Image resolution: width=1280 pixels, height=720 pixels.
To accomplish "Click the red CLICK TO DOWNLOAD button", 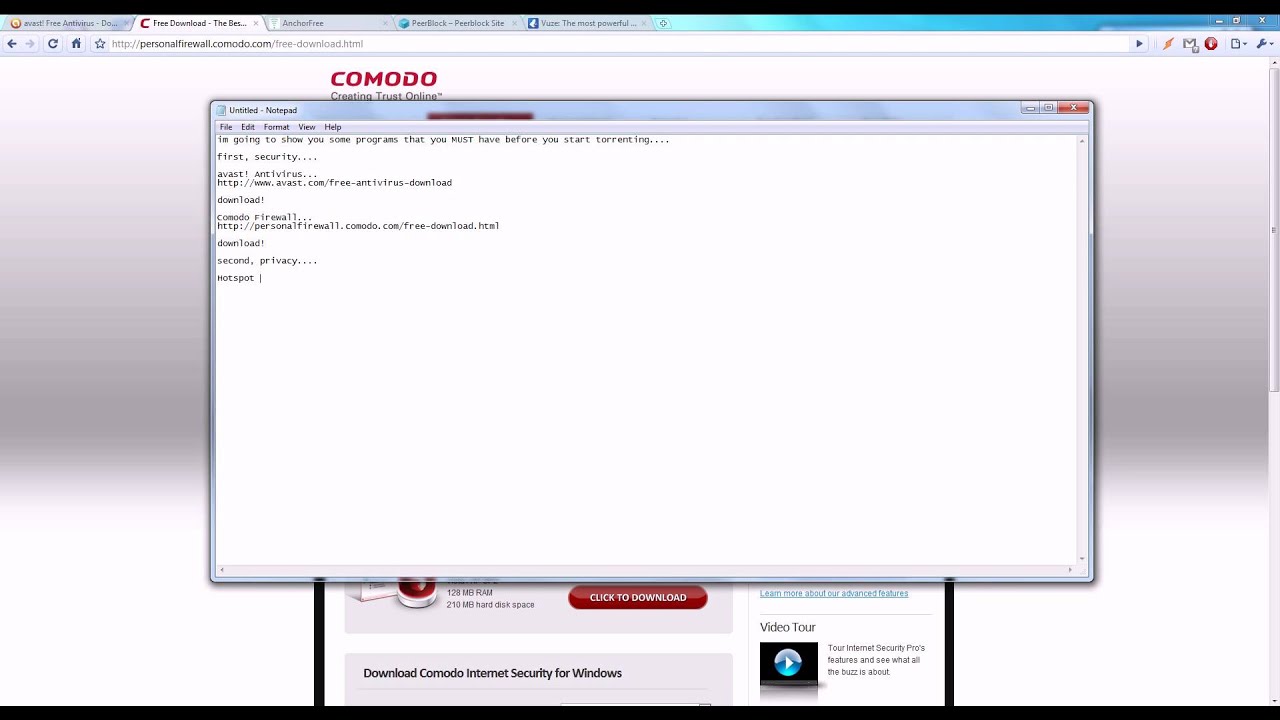I will [638, 598].
